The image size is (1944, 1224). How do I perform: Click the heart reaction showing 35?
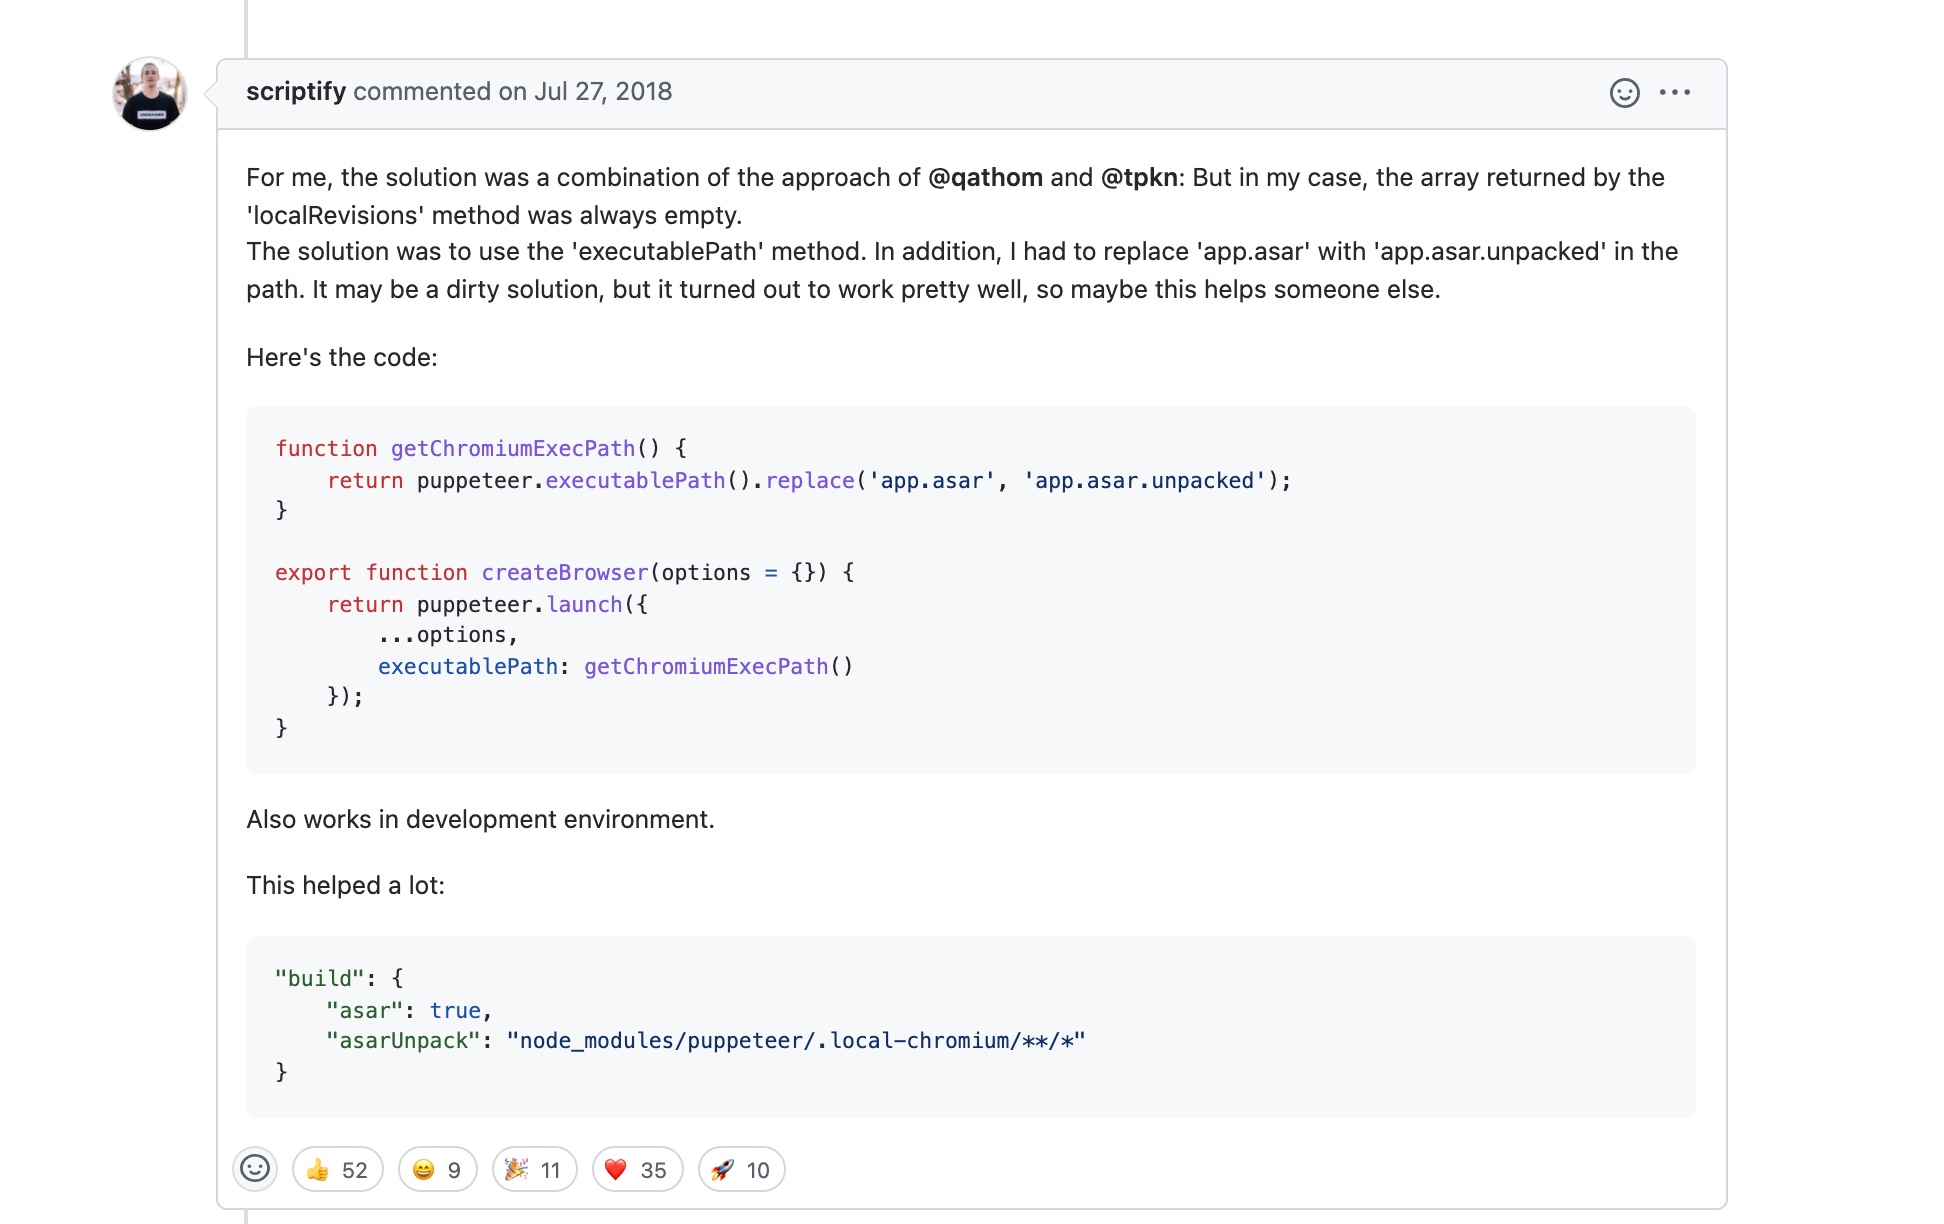click(x=637, y=1169)
